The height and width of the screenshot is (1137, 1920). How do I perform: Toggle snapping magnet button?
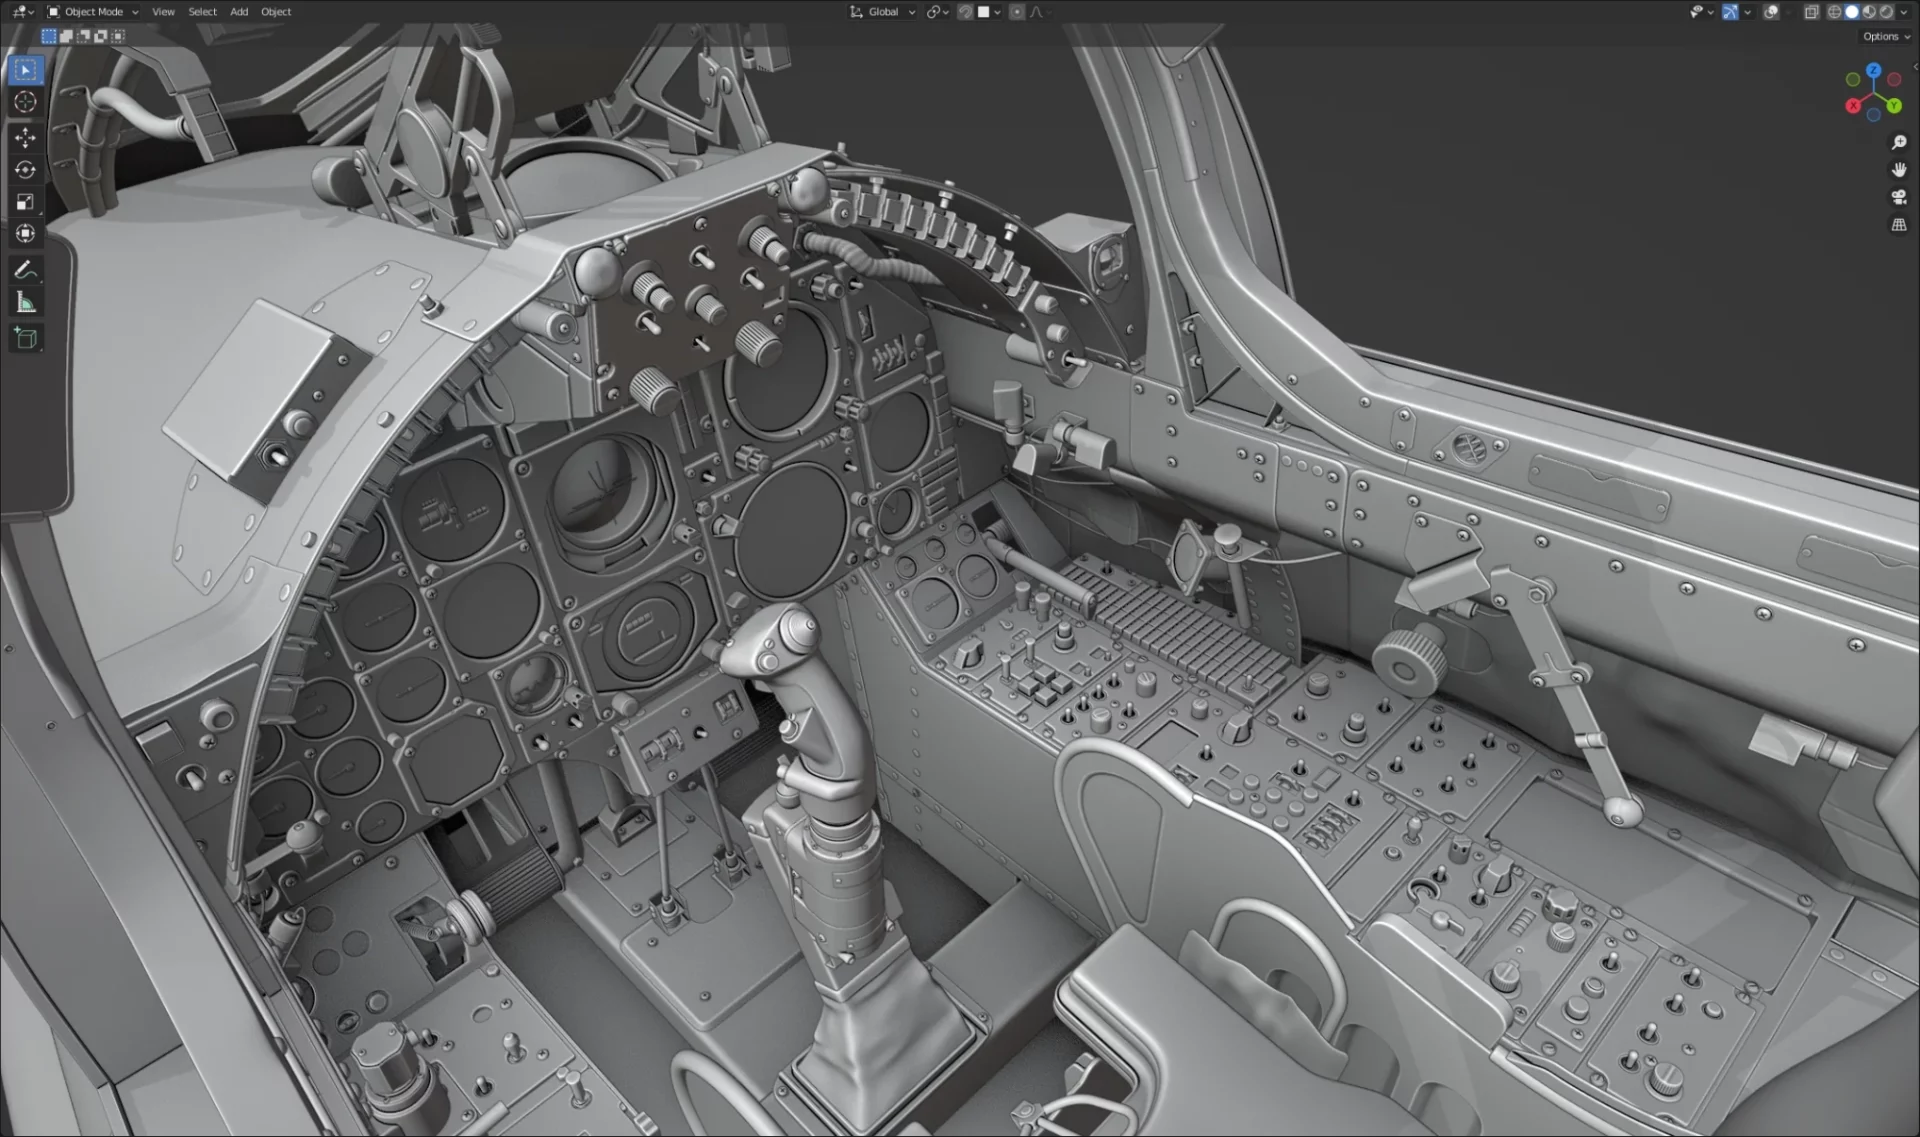click(x=966, y=12)
